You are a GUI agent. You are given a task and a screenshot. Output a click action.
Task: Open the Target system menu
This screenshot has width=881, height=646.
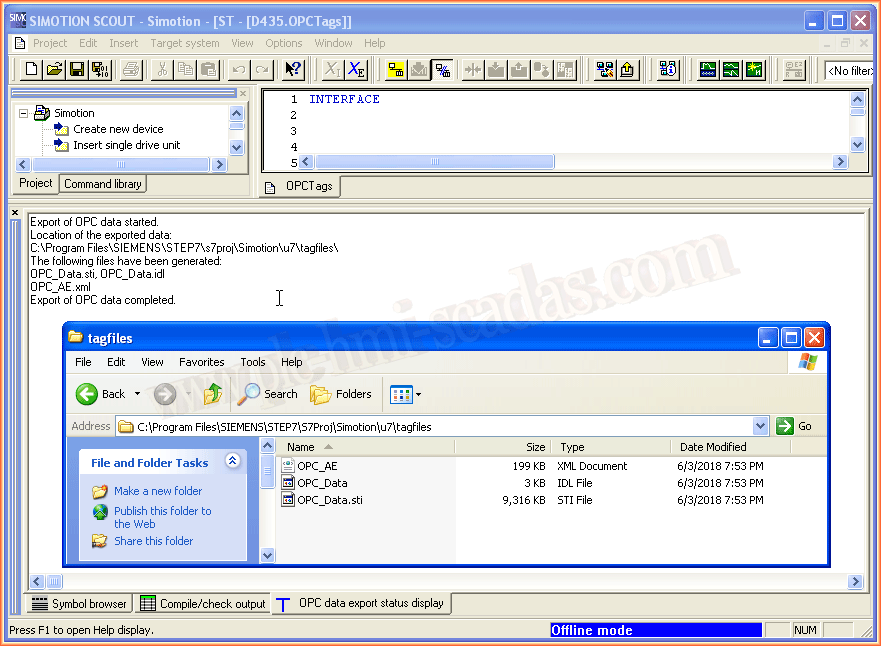click(184, 43)
